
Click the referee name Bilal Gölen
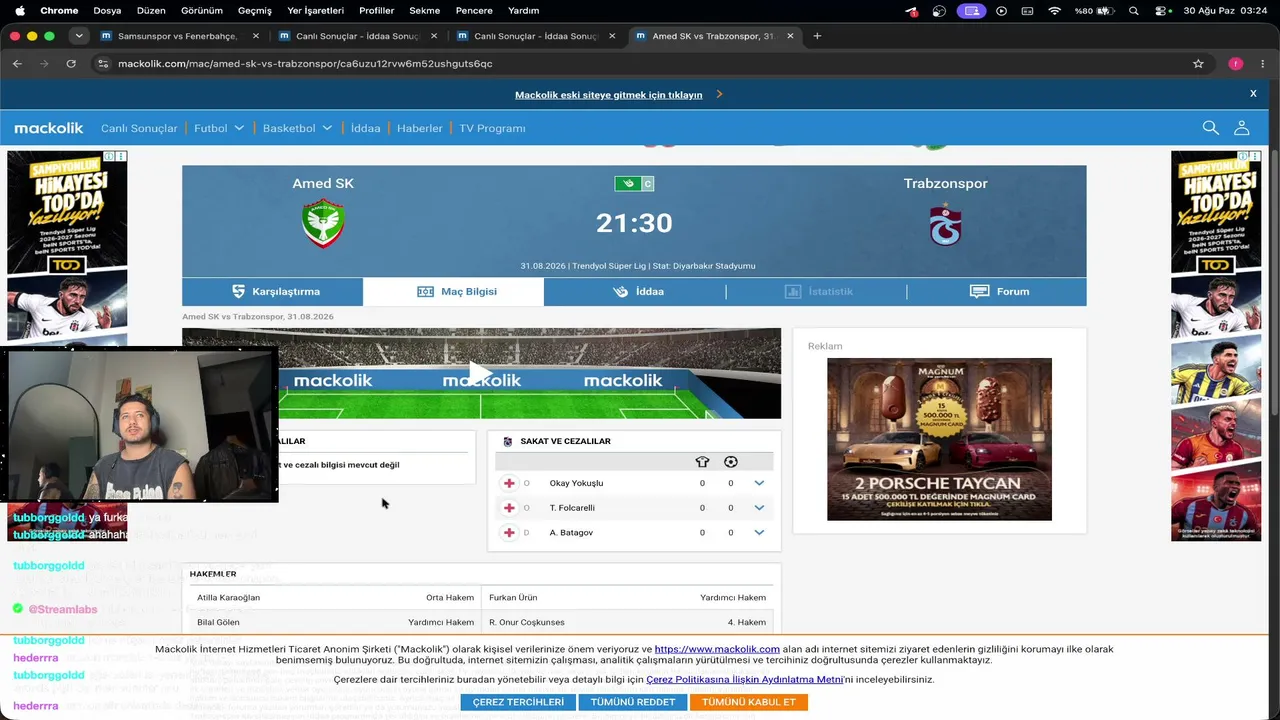[x=218, y=622]
